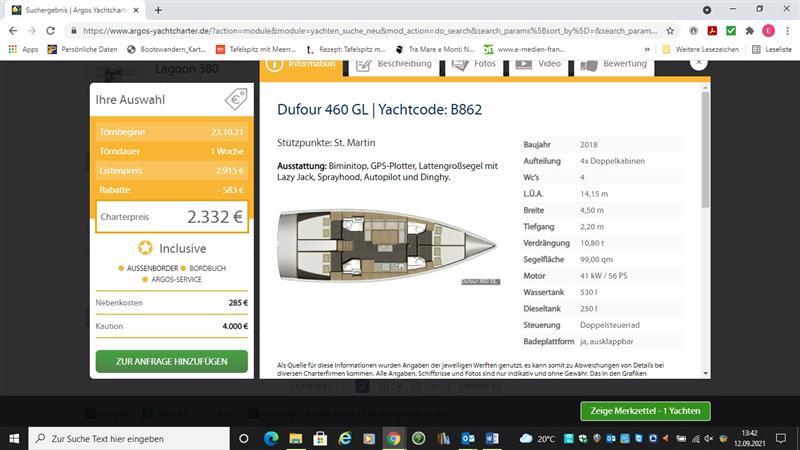Screen dimensions: 800x450
Task: Click the Zur Anfrage hinzufügen button
Action: point(171,361)
